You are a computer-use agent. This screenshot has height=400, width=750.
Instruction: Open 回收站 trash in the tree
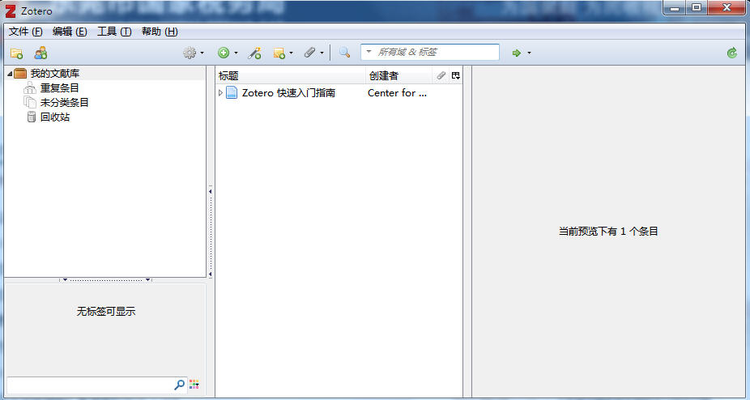(55, 117)
